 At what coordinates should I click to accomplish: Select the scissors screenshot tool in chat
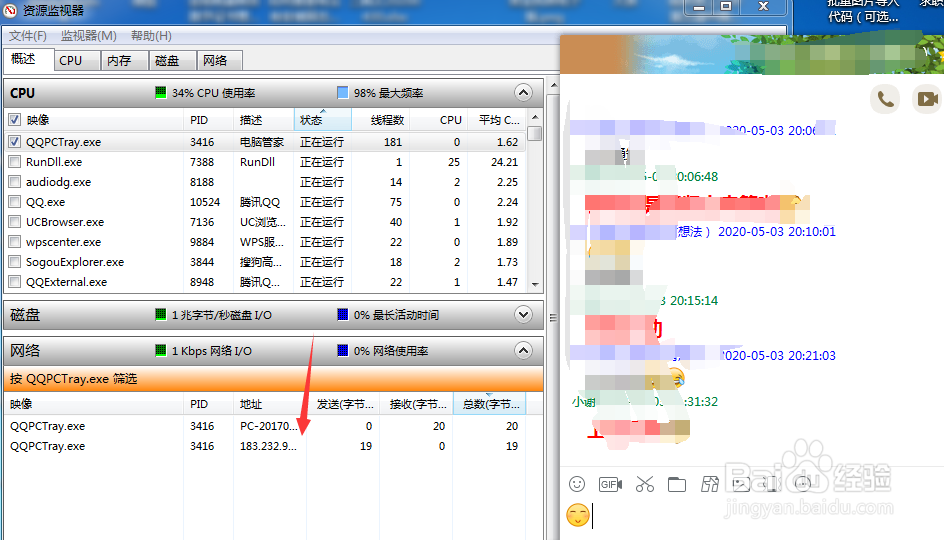[645, 484]
